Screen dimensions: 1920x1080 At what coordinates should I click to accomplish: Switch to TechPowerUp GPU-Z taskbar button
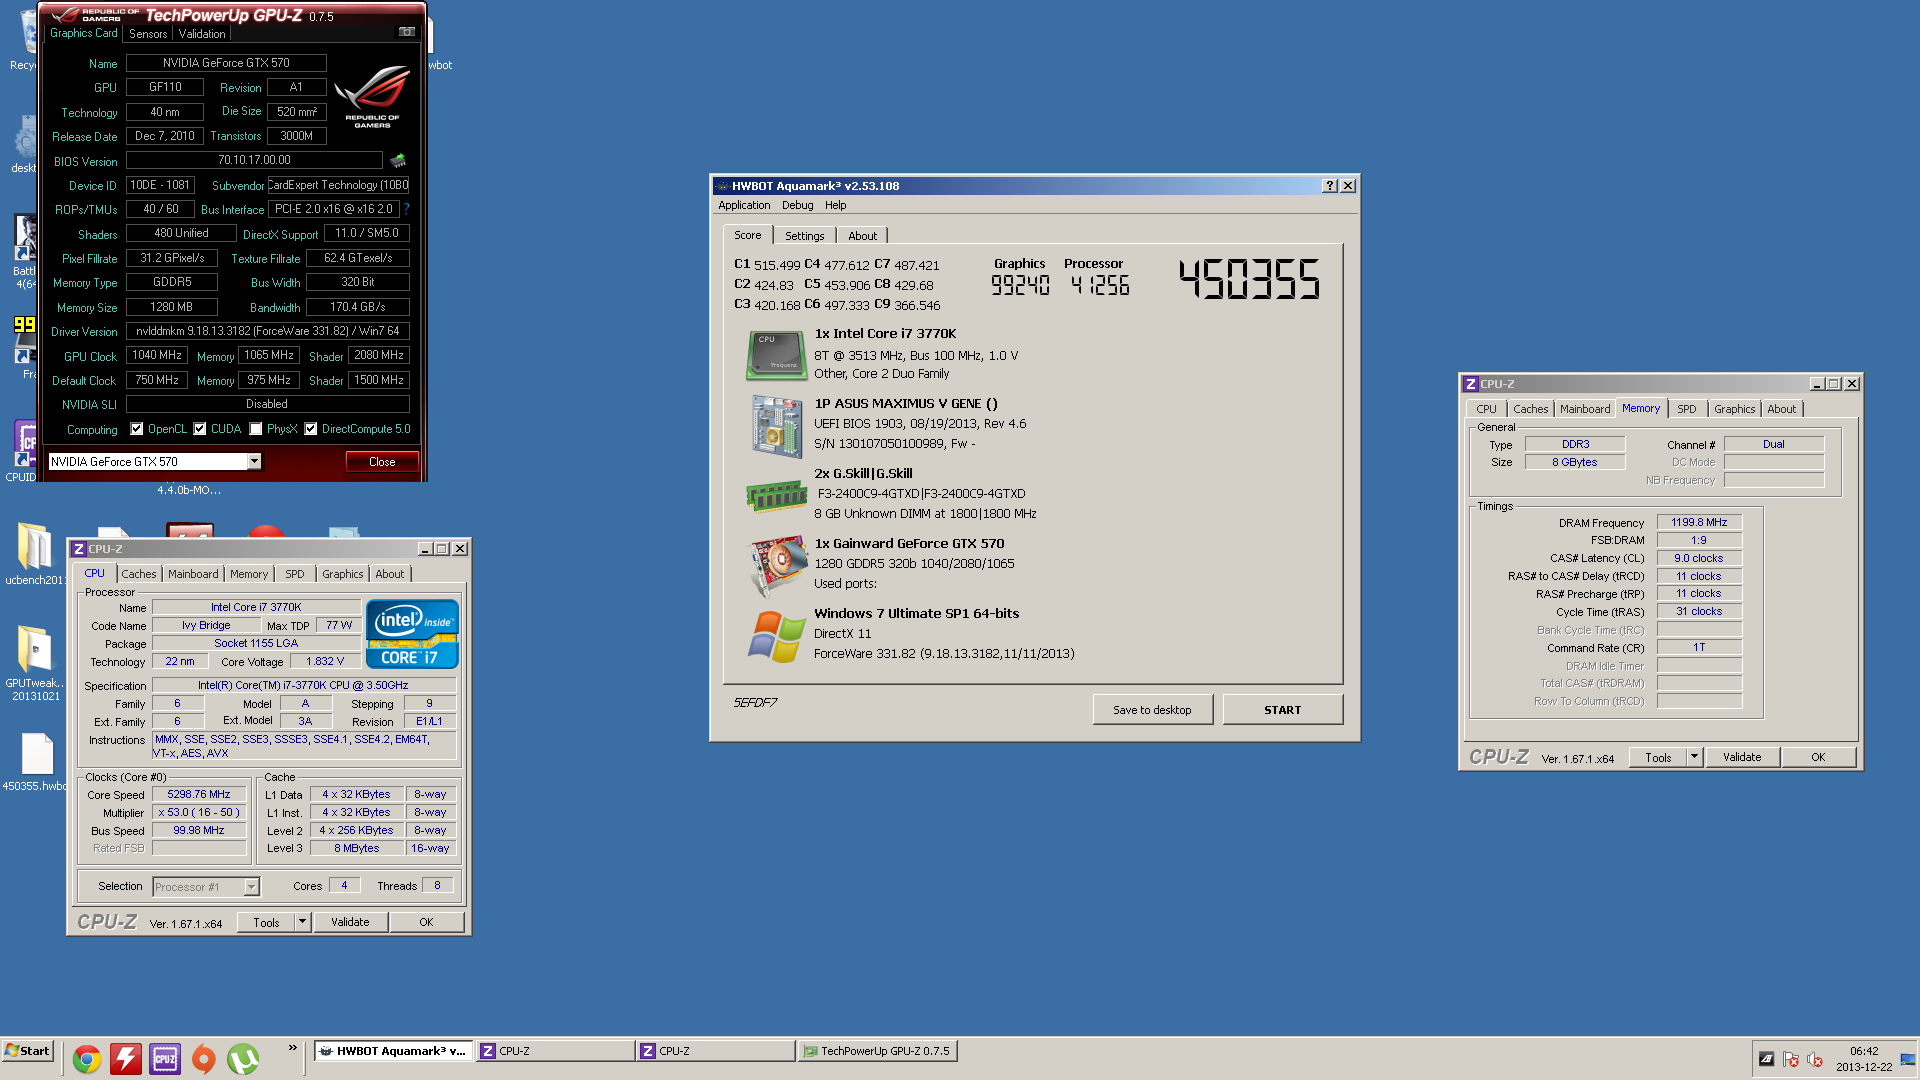pos(878,1051)
